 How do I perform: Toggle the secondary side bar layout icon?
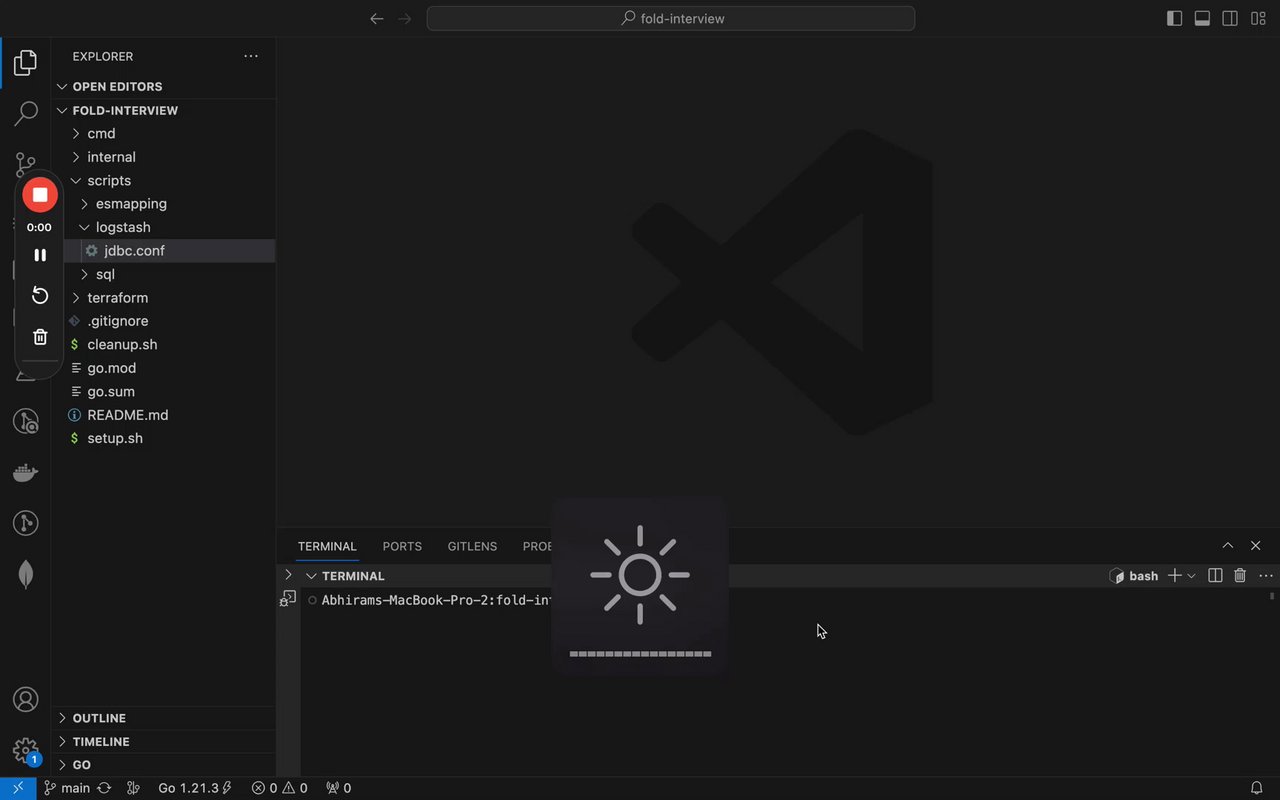1230,18
